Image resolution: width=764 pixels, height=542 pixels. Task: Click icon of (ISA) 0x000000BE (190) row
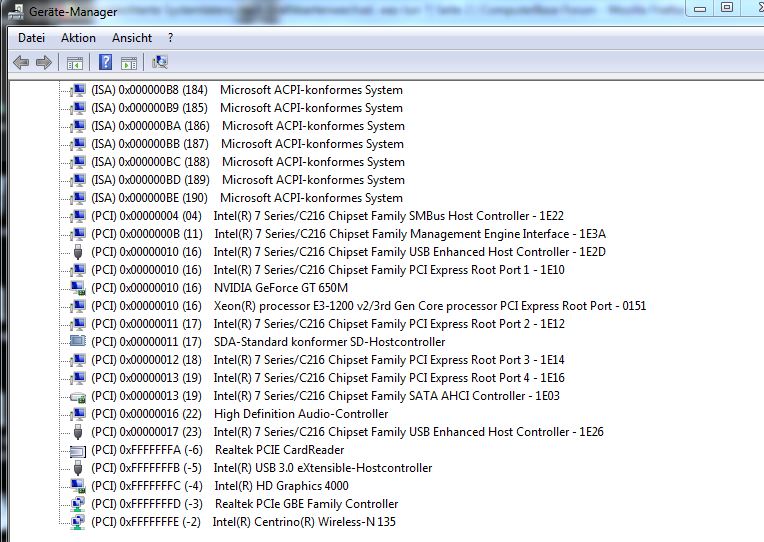click(x=78, y=198)
